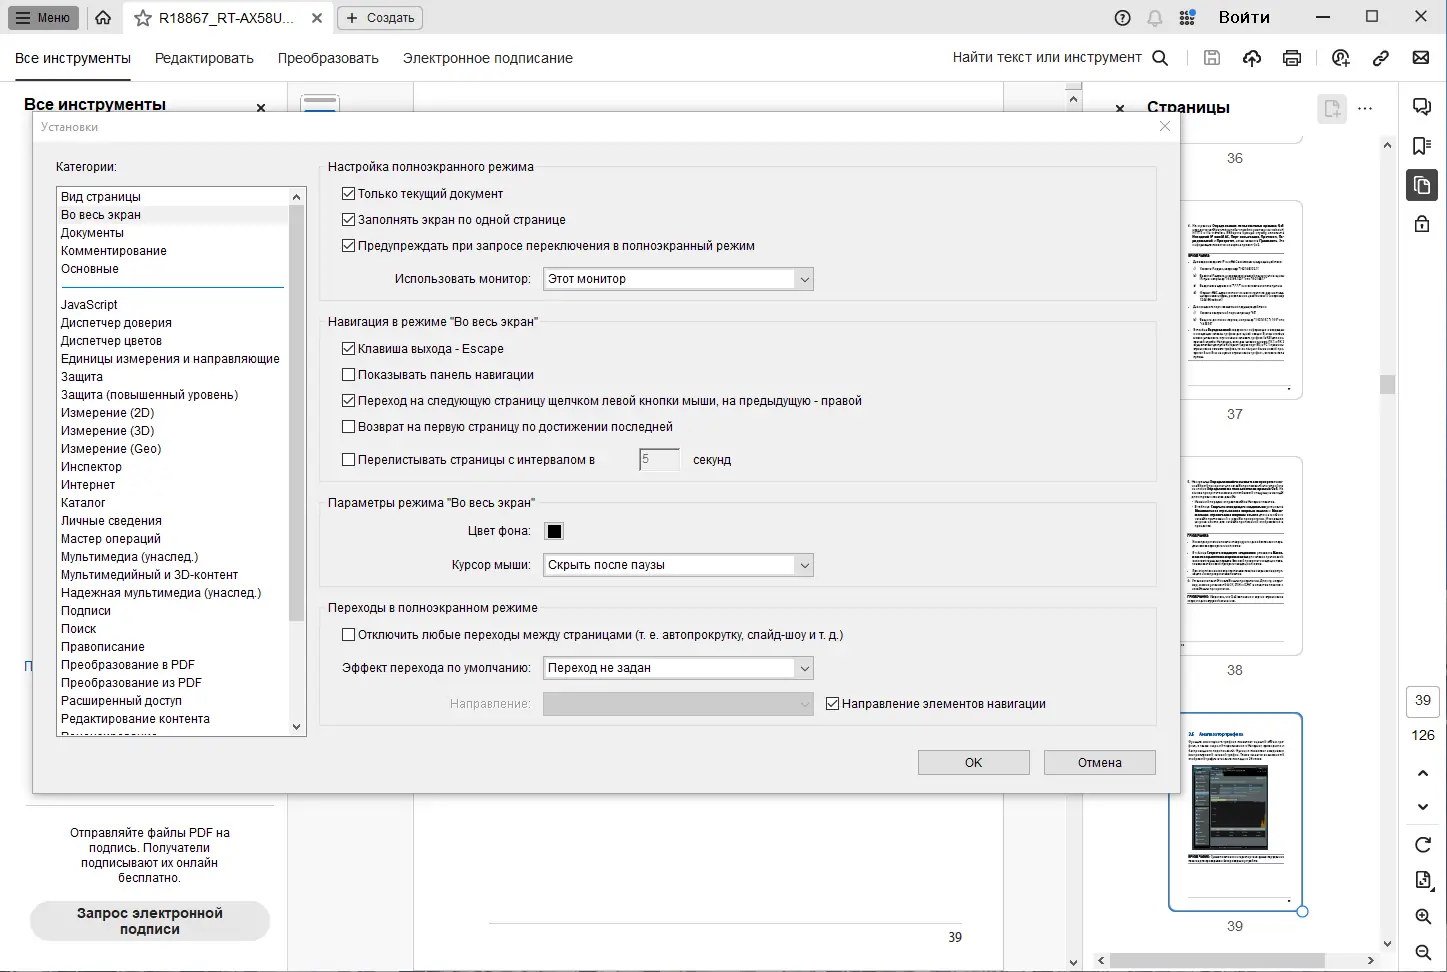Switch to 'Все инструменты' tab
The image size is (1447, 972).
point(73,58)
